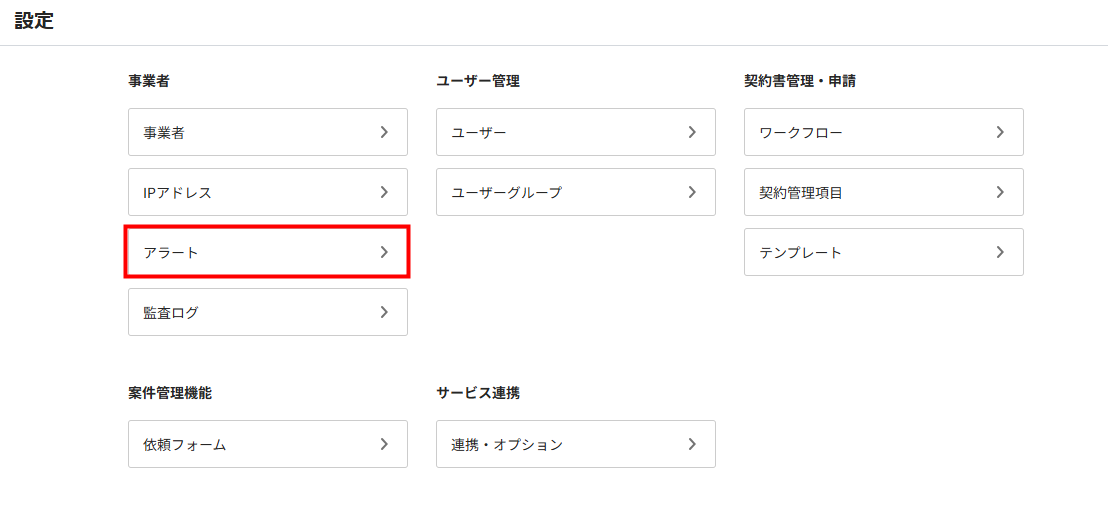This screenshot has width=1108, height=514.
Task: Click the chevron arrow beside 連携・オプション
Action: click(x=692, y=444)
